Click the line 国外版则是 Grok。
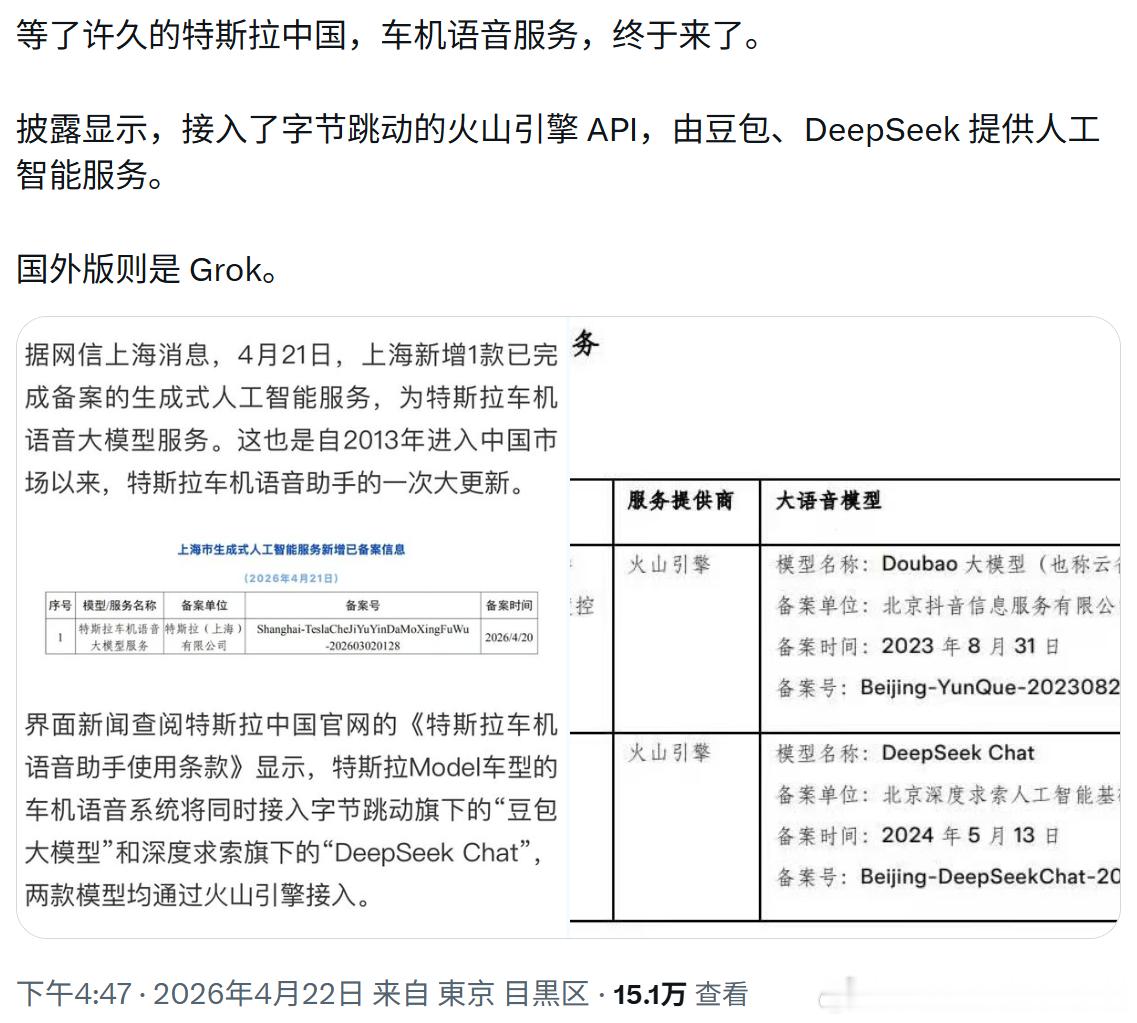The height and width of the screenshot is (1023, 1137). [x=146, y=270]
